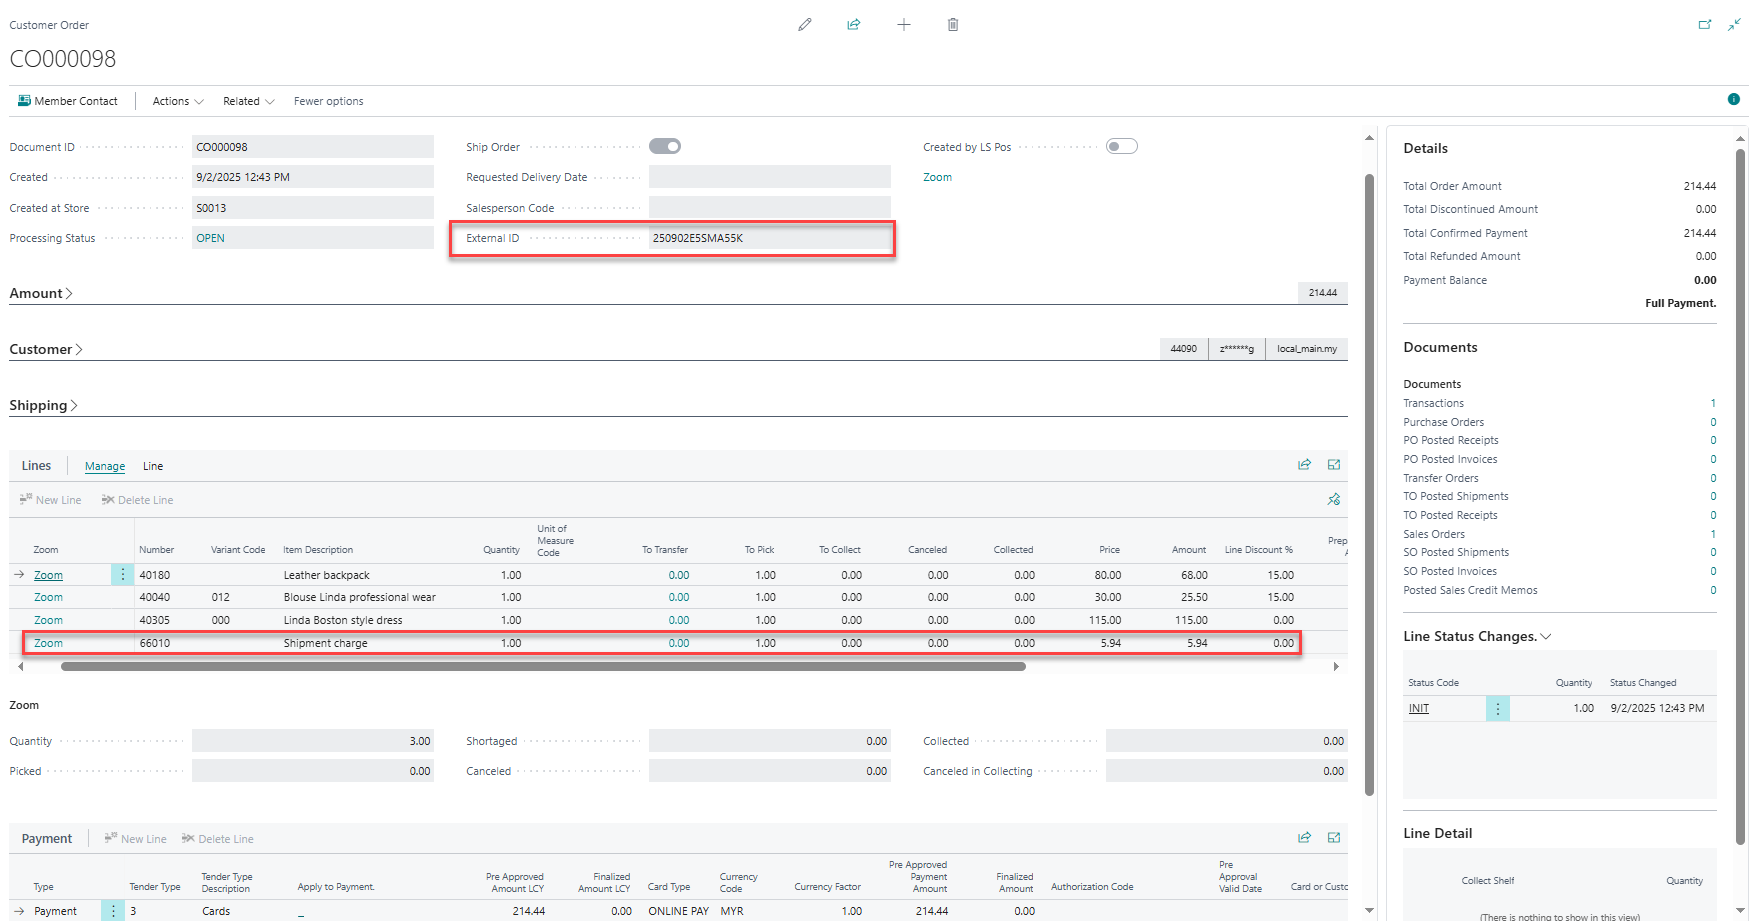Click the pin icon in Lines section

(1333, 499)
